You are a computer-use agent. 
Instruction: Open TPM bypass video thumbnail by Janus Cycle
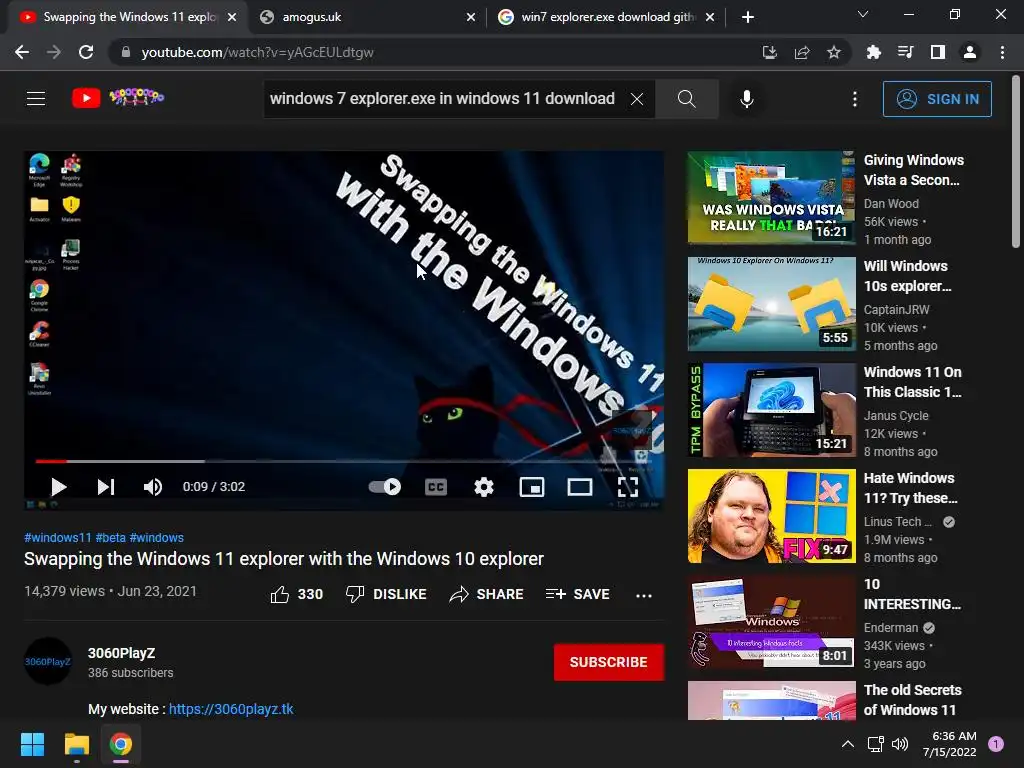[771, 409]
